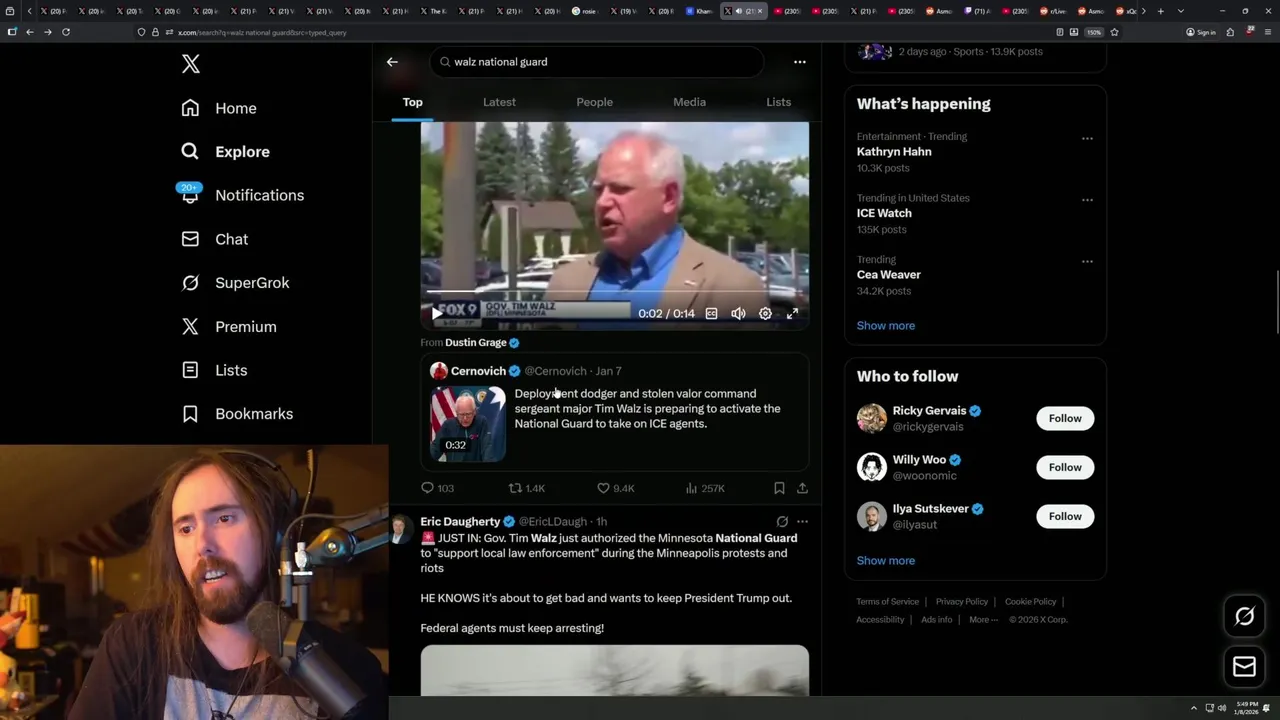Open Kathryn Hahn trending topic

(x=894, y=152)
